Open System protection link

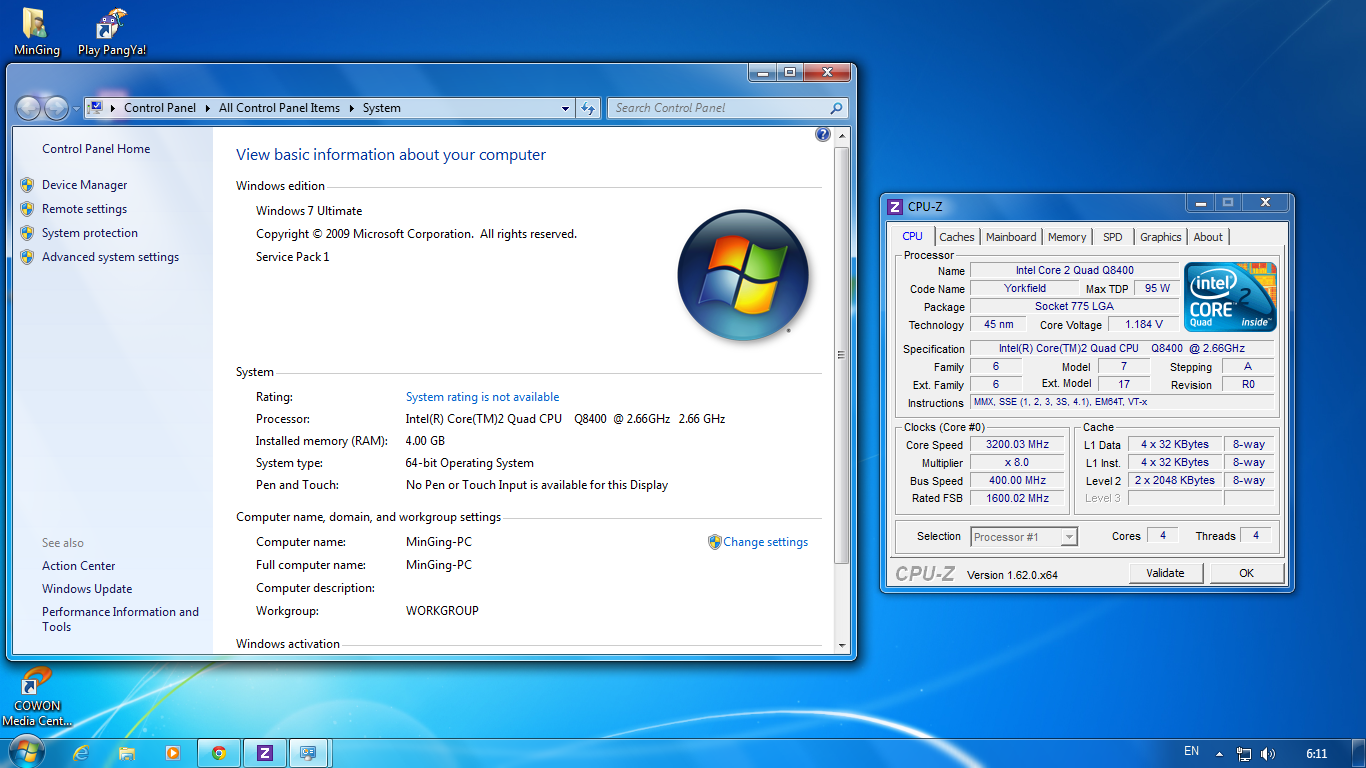click(x=90, y=233)
